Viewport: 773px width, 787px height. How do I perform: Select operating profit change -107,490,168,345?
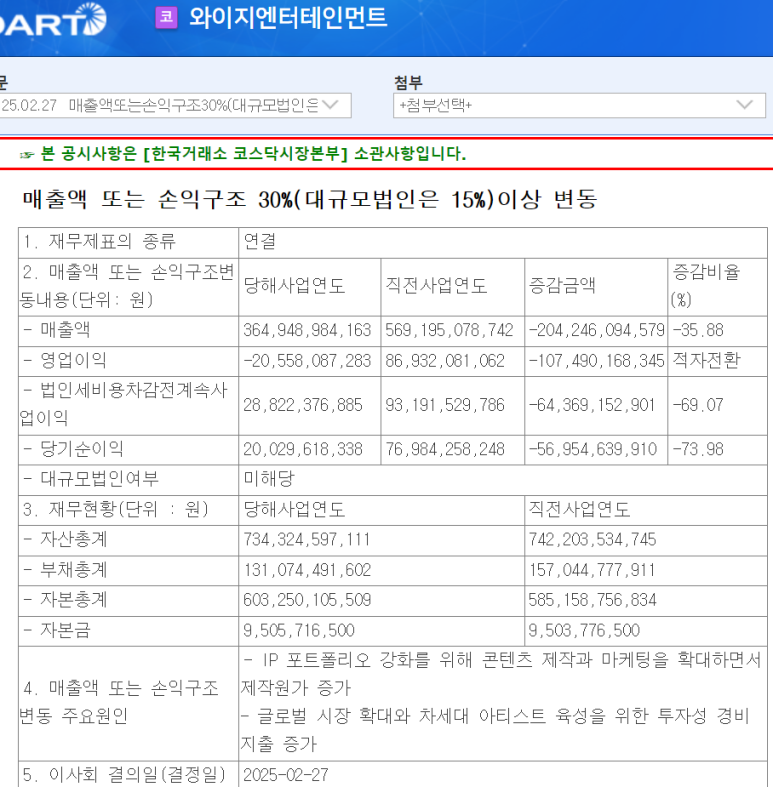pyautogui.click(x=597, y=361)
